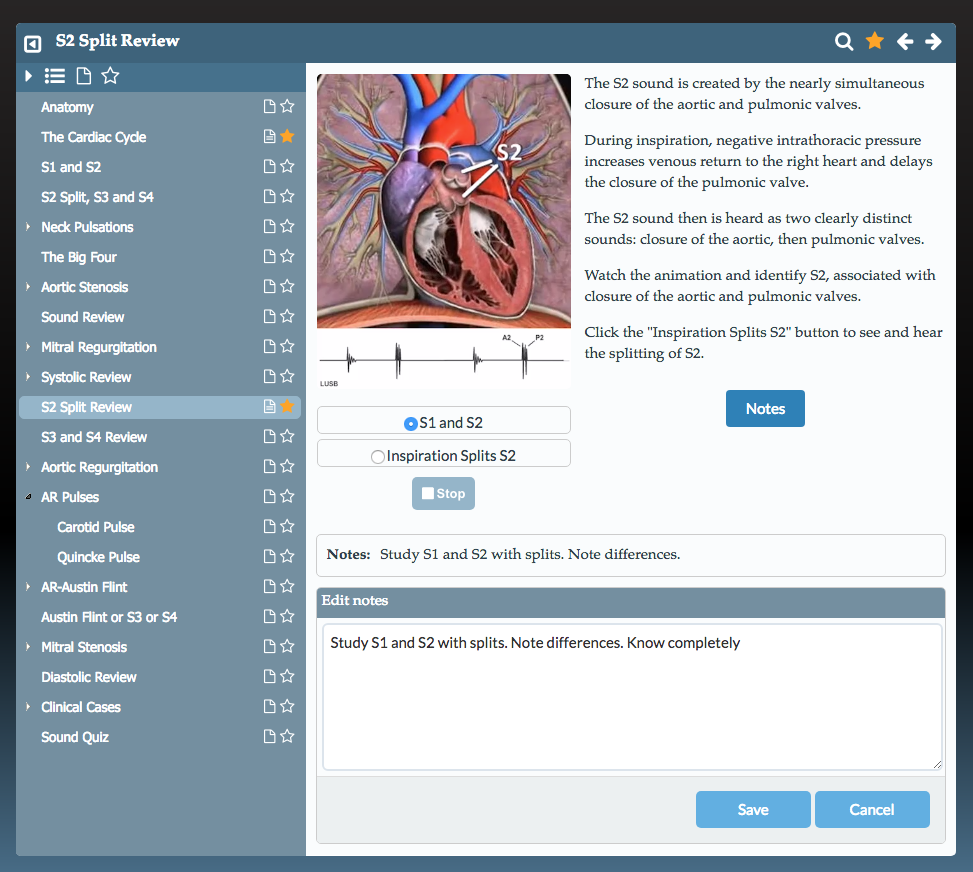Image resolution: width=973 pixels, height=872 pixels.
Task: Open the list view icon above the sidebar
Action: 55,75
